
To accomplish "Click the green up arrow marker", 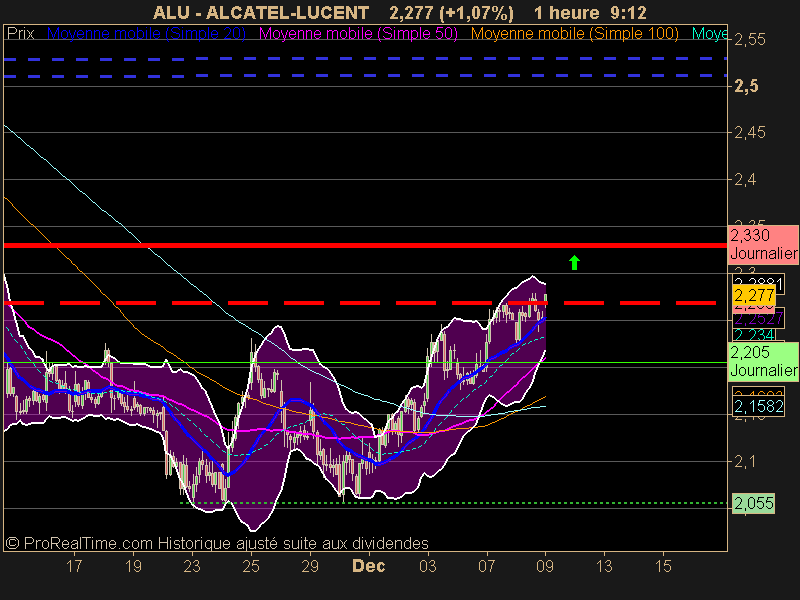I will point(574,263).
